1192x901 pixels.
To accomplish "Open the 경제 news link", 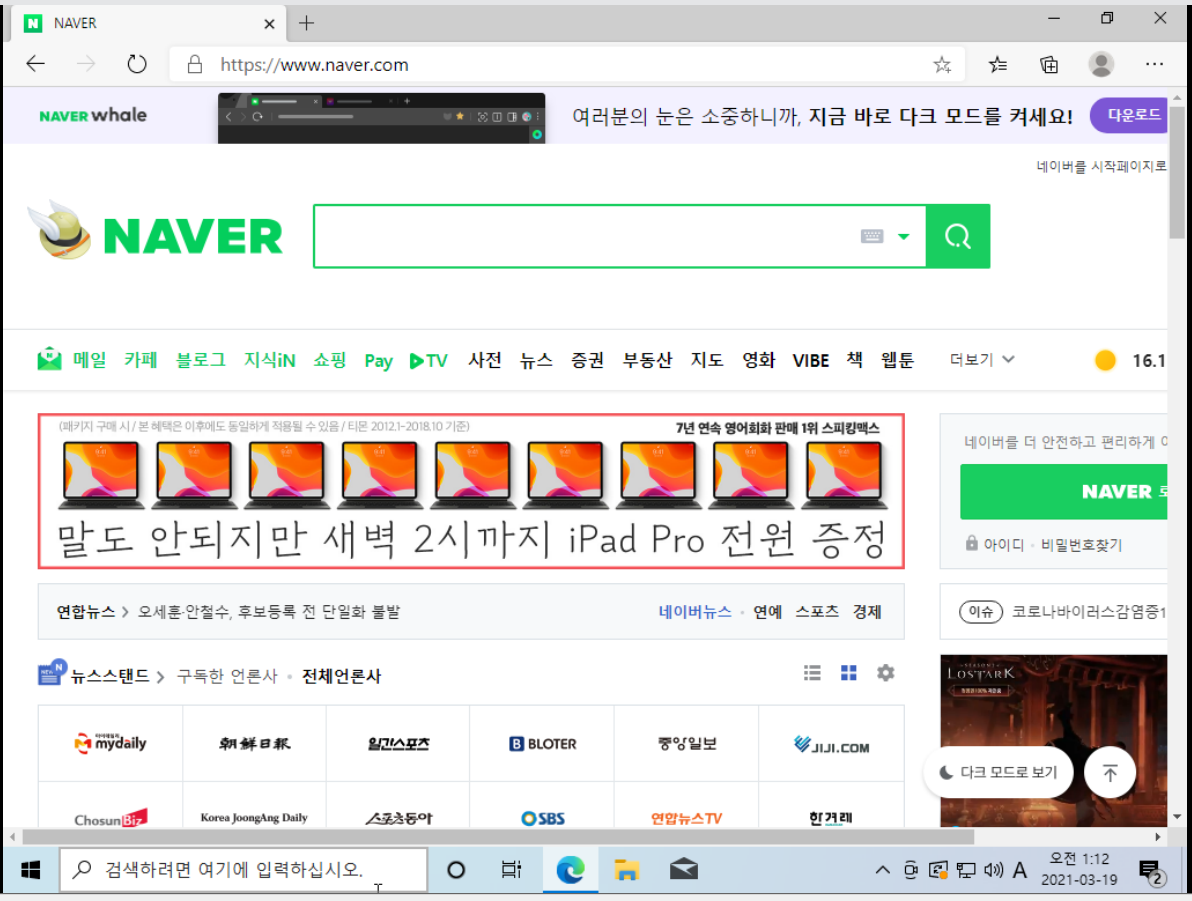I will [x=867, y=611].
